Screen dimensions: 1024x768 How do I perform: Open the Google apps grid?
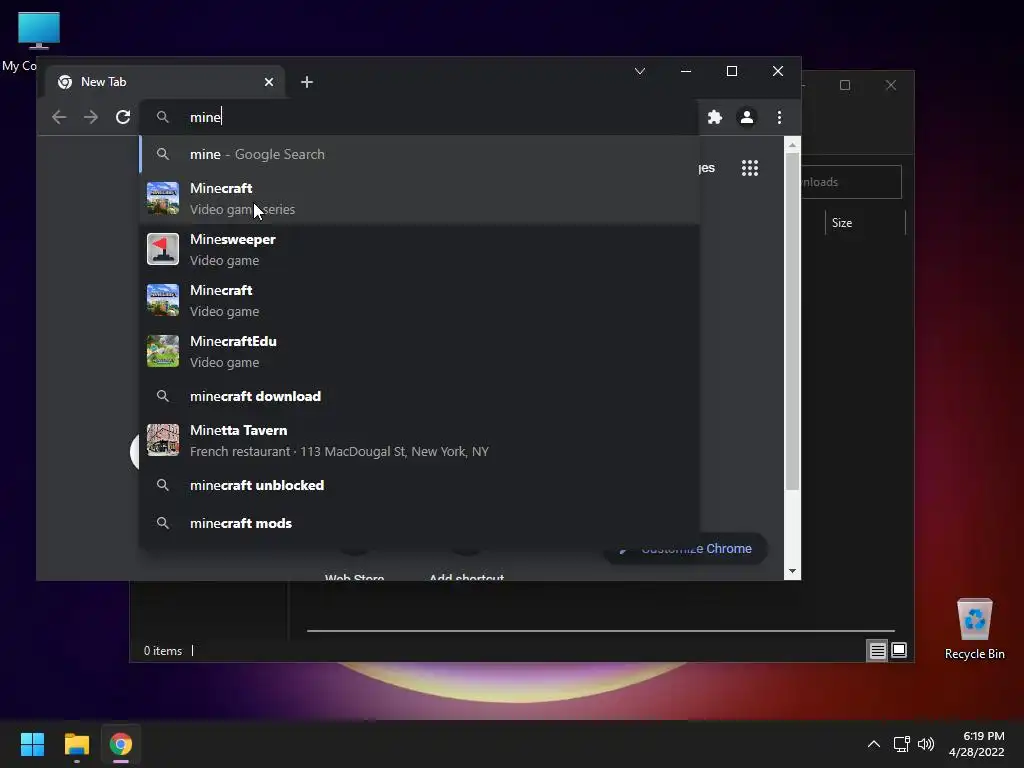point(750,168)
